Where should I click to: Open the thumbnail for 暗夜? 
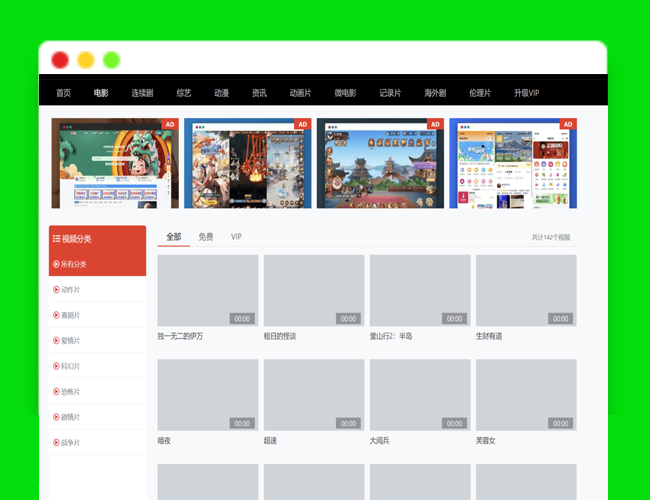click(x=208, y=395)
